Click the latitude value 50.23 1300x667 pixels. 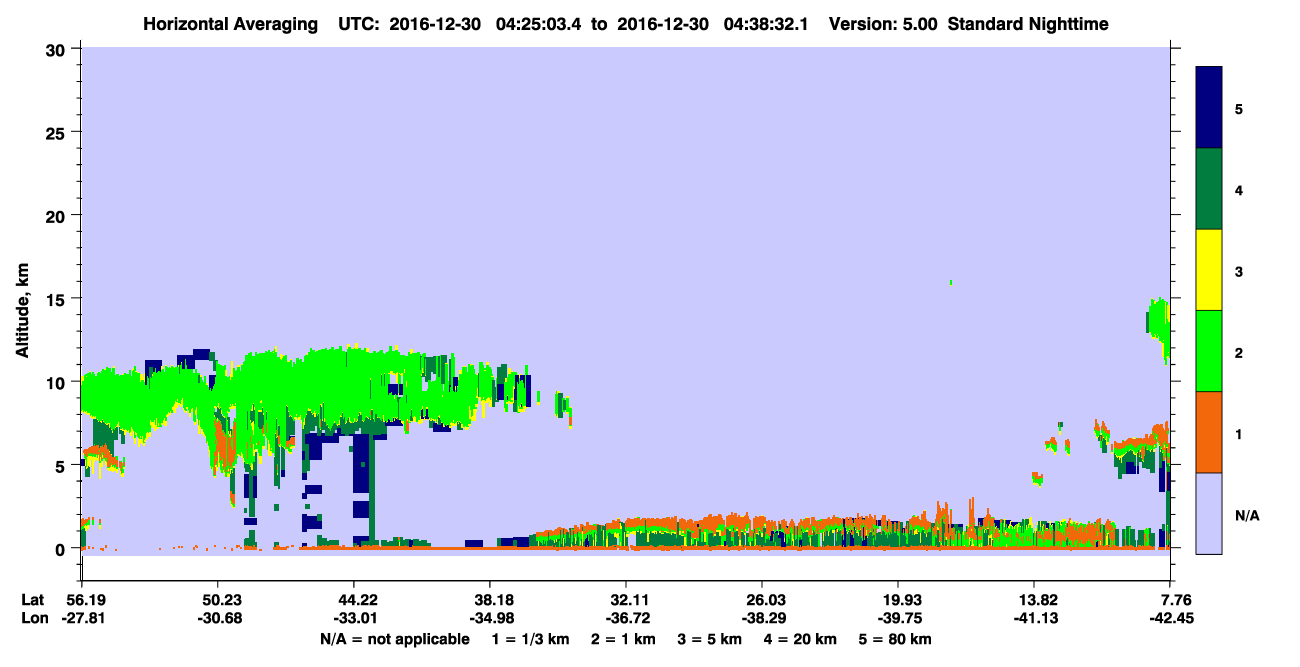pyautogui.click(x=218, y=600)
